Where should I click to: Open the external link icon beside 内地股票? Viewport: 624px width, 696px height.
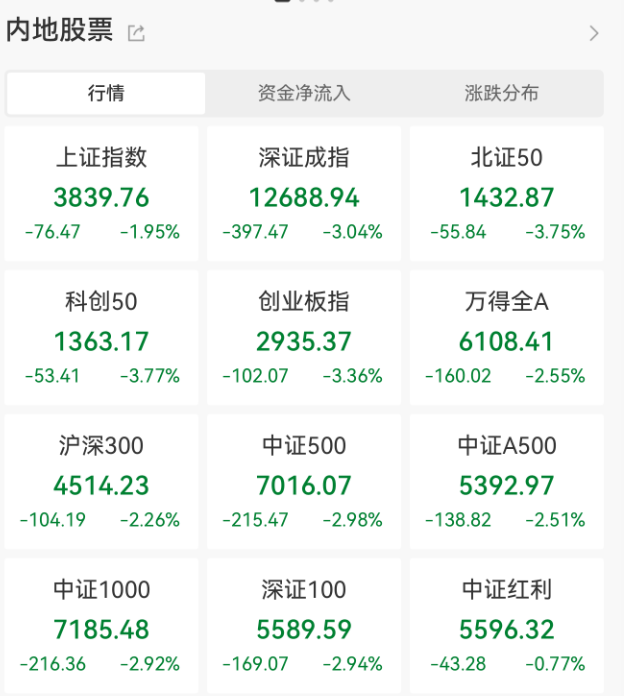pyautogui.click(x=136, y=34)
